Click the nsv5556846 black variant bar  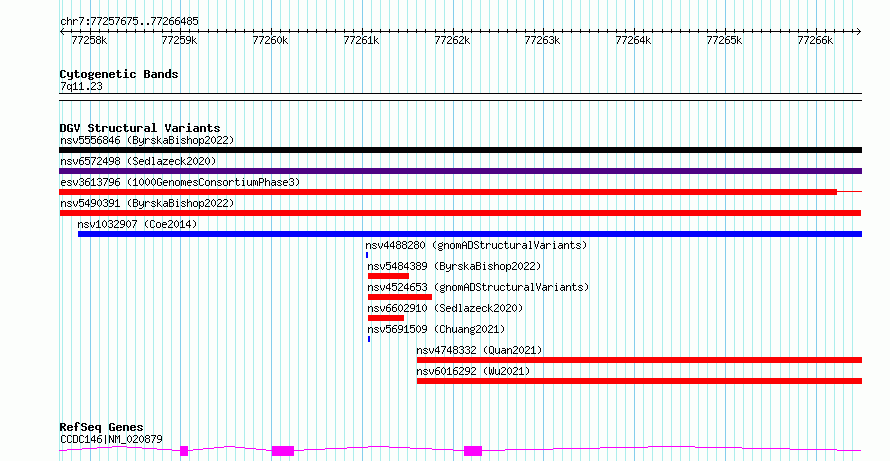(460, 150)
